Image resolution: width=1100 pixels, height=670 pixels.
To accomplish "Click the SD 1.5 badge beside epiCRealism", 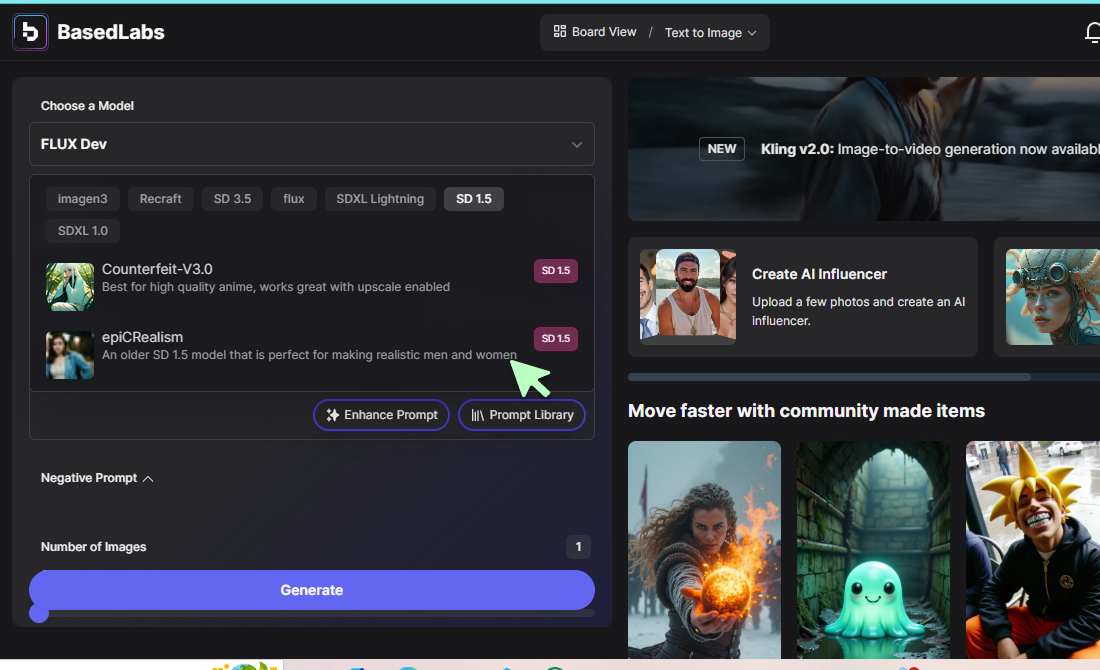I will [x=556, y=339].
